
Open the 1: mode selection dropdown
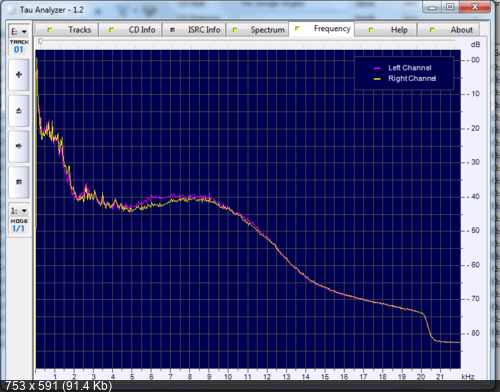coord(19,211)
